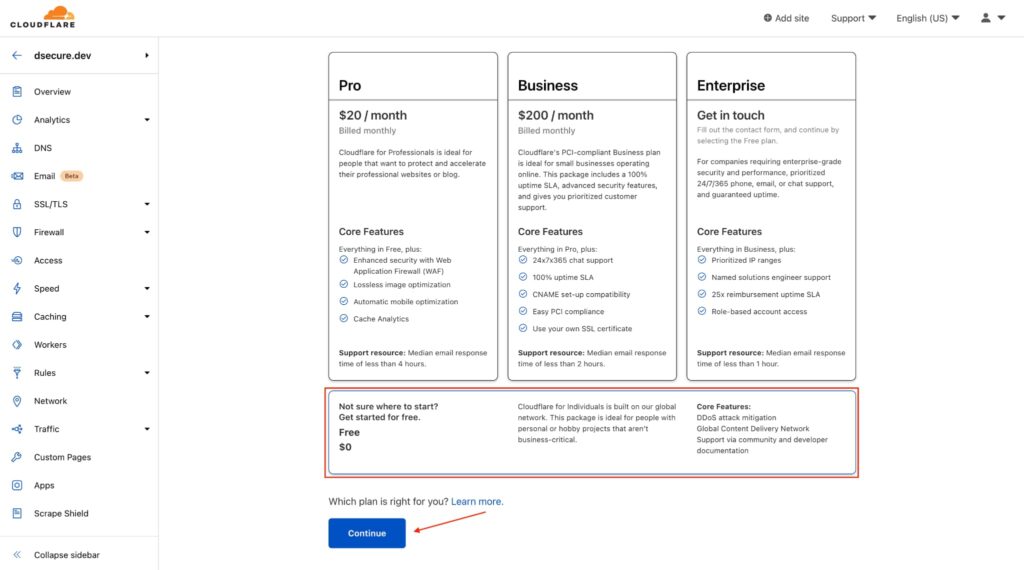Click the Traffic routing icon
Image resolution: width=1024 pixels, height=570 pixels.
(x=17, y=428)
